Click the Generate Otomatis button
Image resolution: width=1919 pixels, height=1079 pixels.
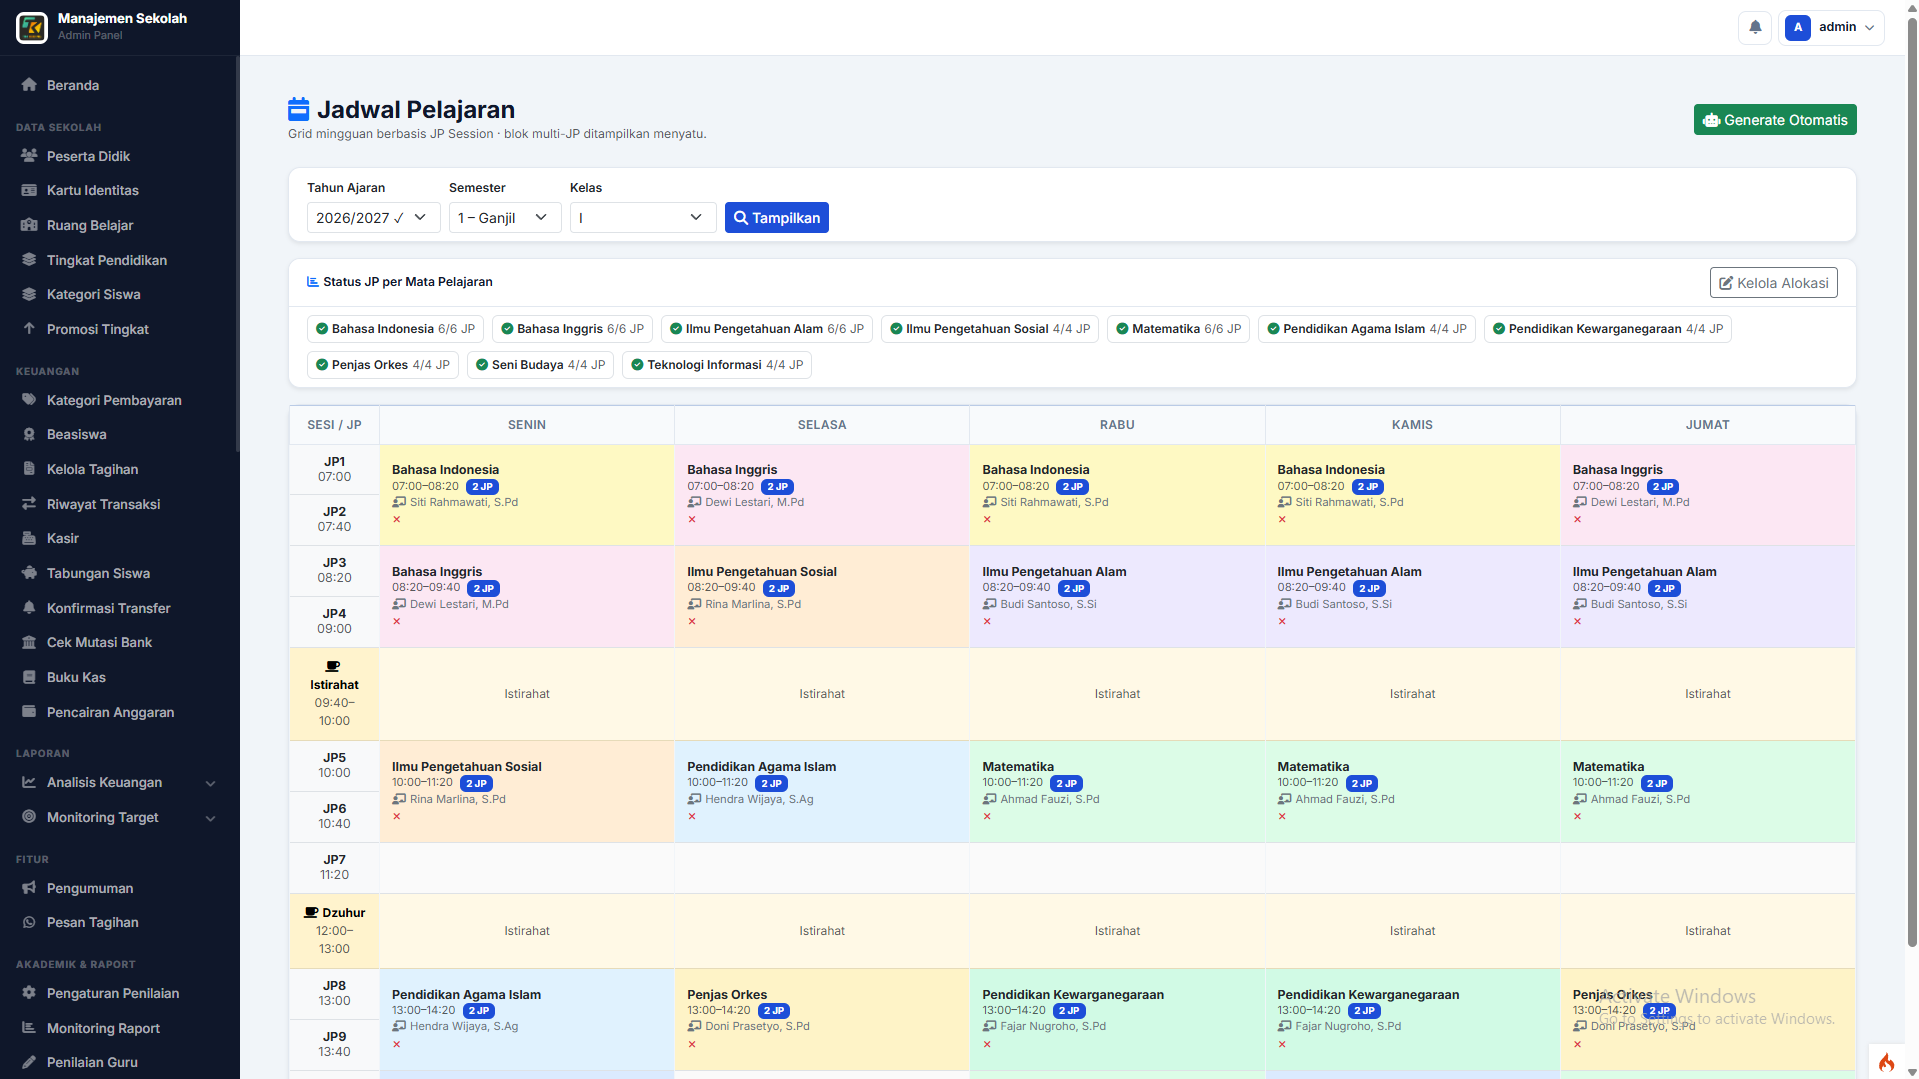pyautogui.click(x=1775, y=120)
